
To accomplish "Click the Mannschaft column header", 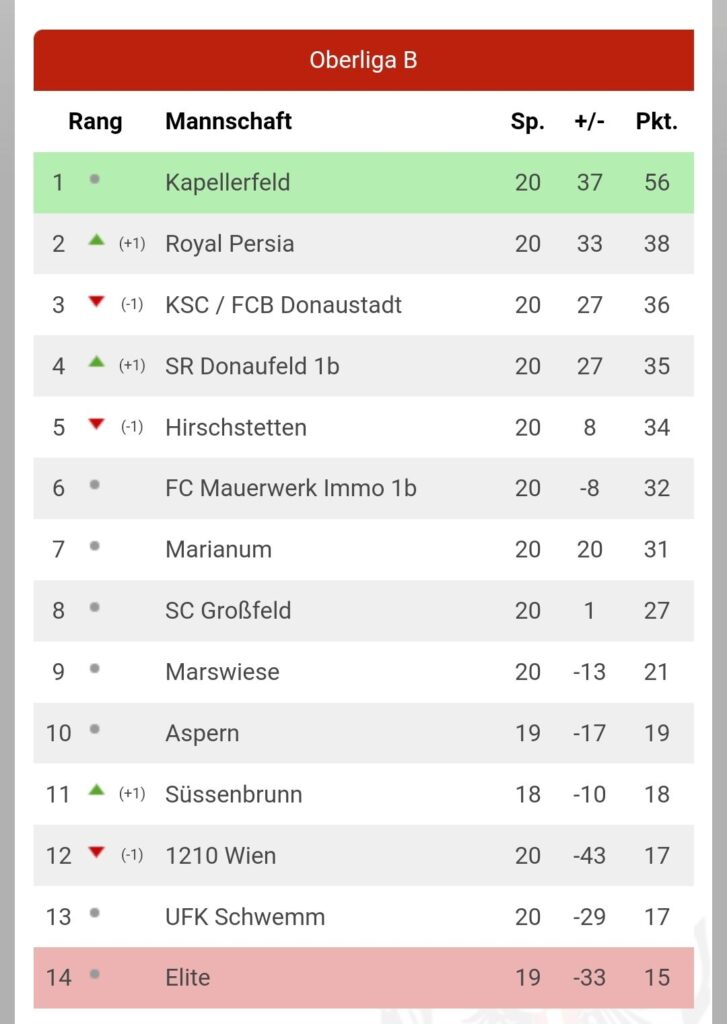I will tap(228, 121).
